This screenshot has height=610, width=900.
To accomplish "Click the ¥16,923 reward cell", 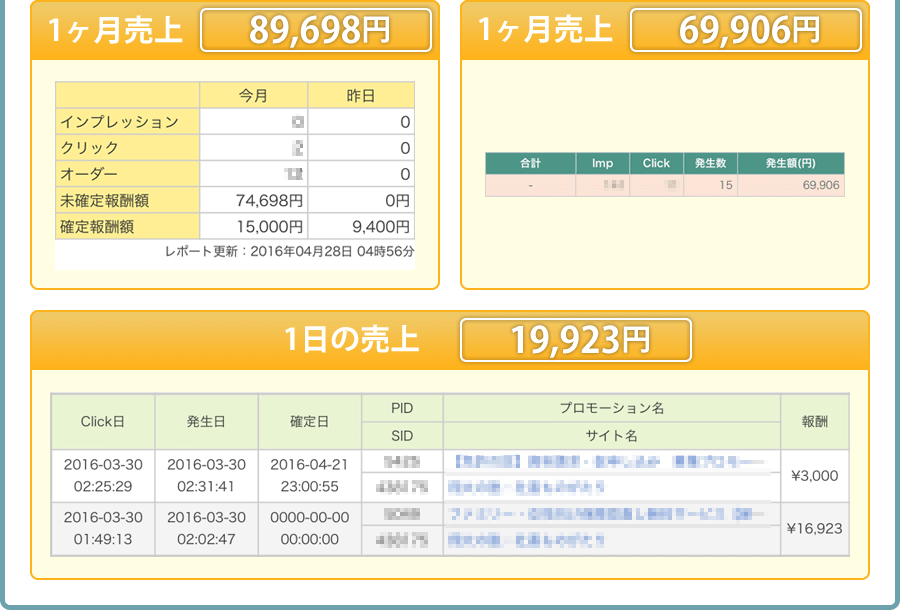I will (x=814, y=528).
